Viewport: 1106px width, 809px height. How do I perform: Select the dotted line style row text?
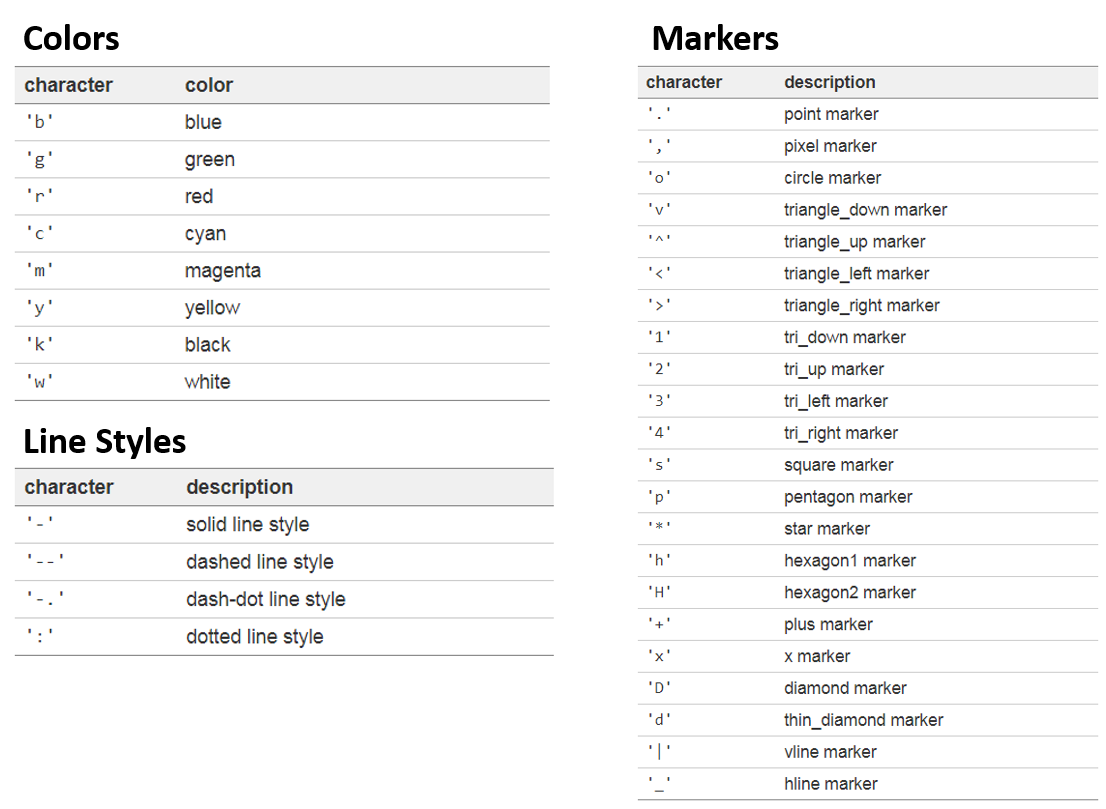click(x=255, y=637)
